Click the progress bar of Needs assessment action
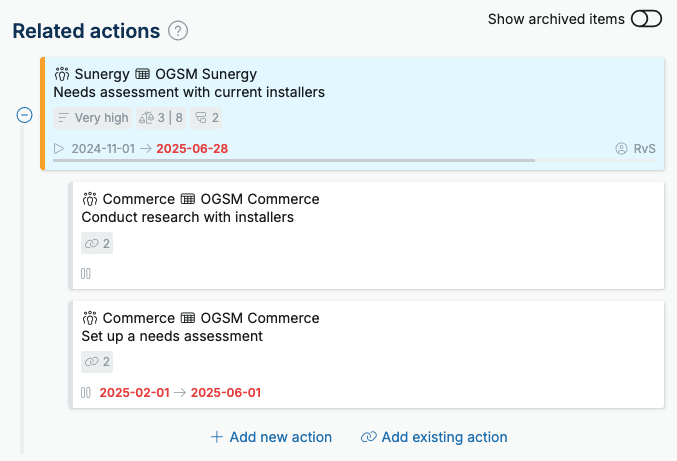The image size is (677, 461). coord(354,161)
